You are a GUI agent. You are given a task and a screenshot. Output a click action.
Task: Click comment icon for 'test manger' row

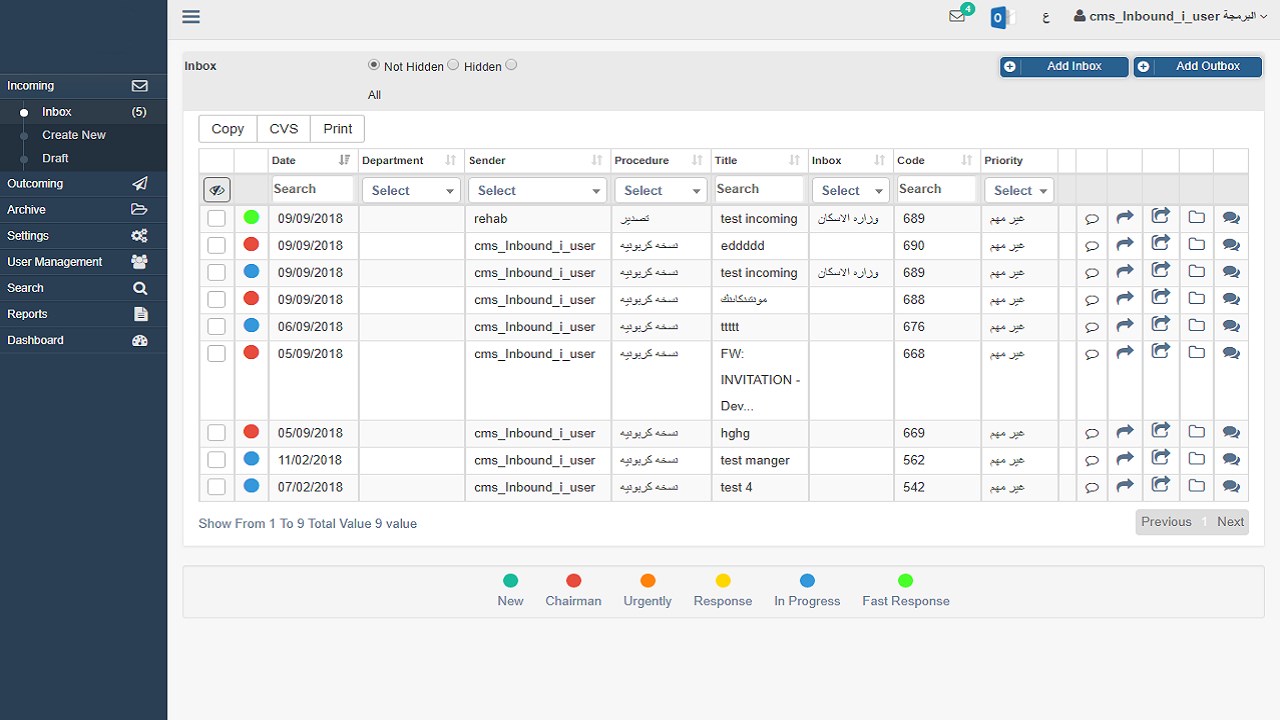coord(1092,461)
